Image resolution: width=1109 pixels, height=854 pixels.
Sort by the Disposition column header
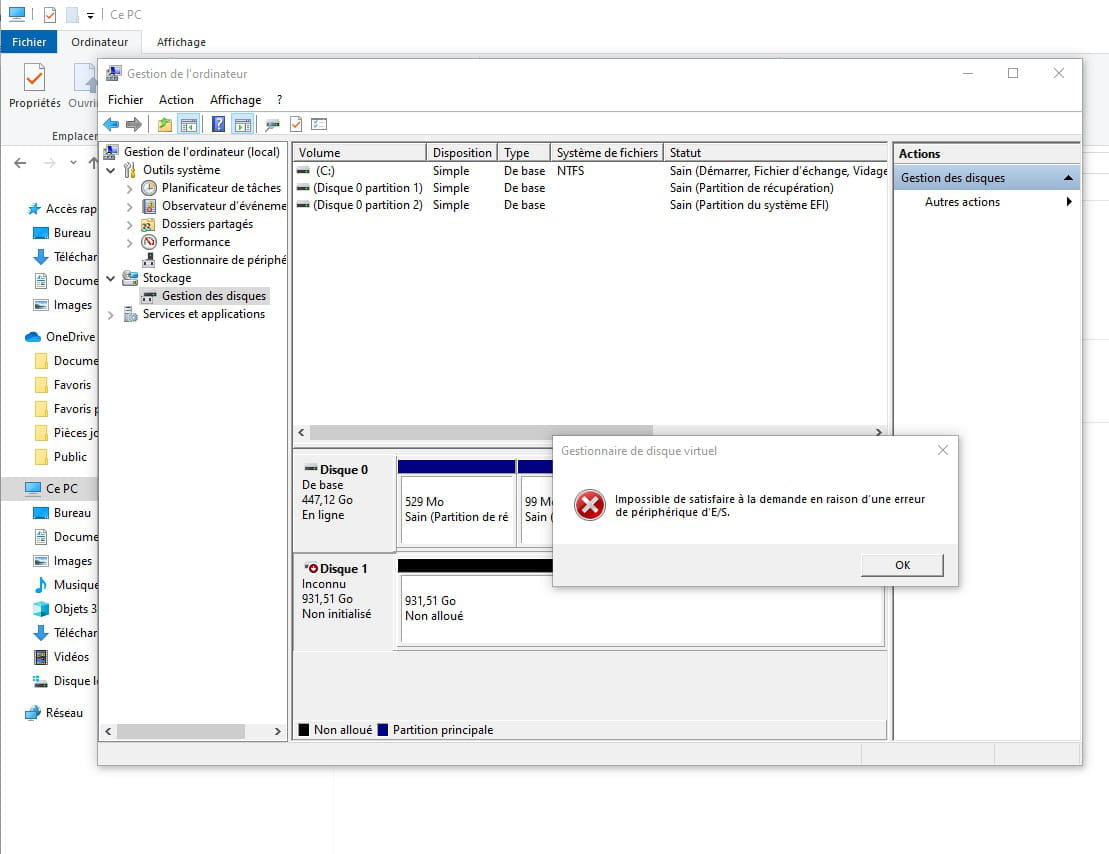(462, 153)
